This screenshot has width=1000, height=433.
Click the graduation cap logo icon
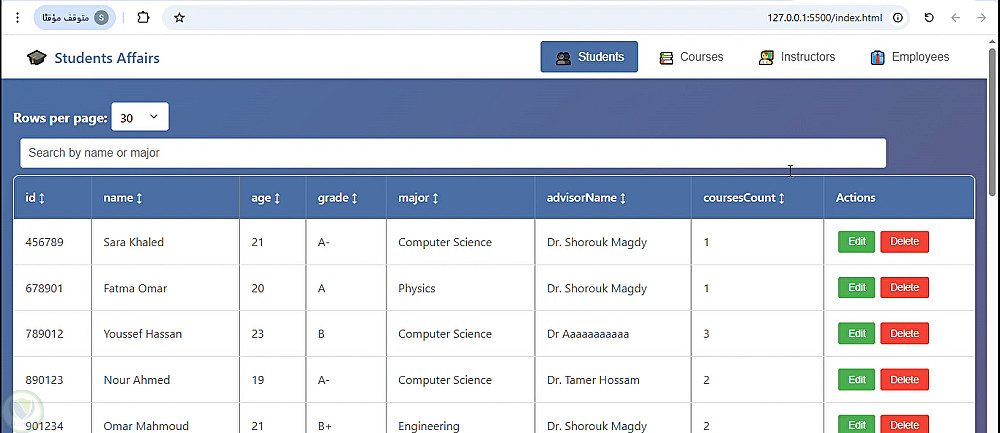[x=37, y=58]
